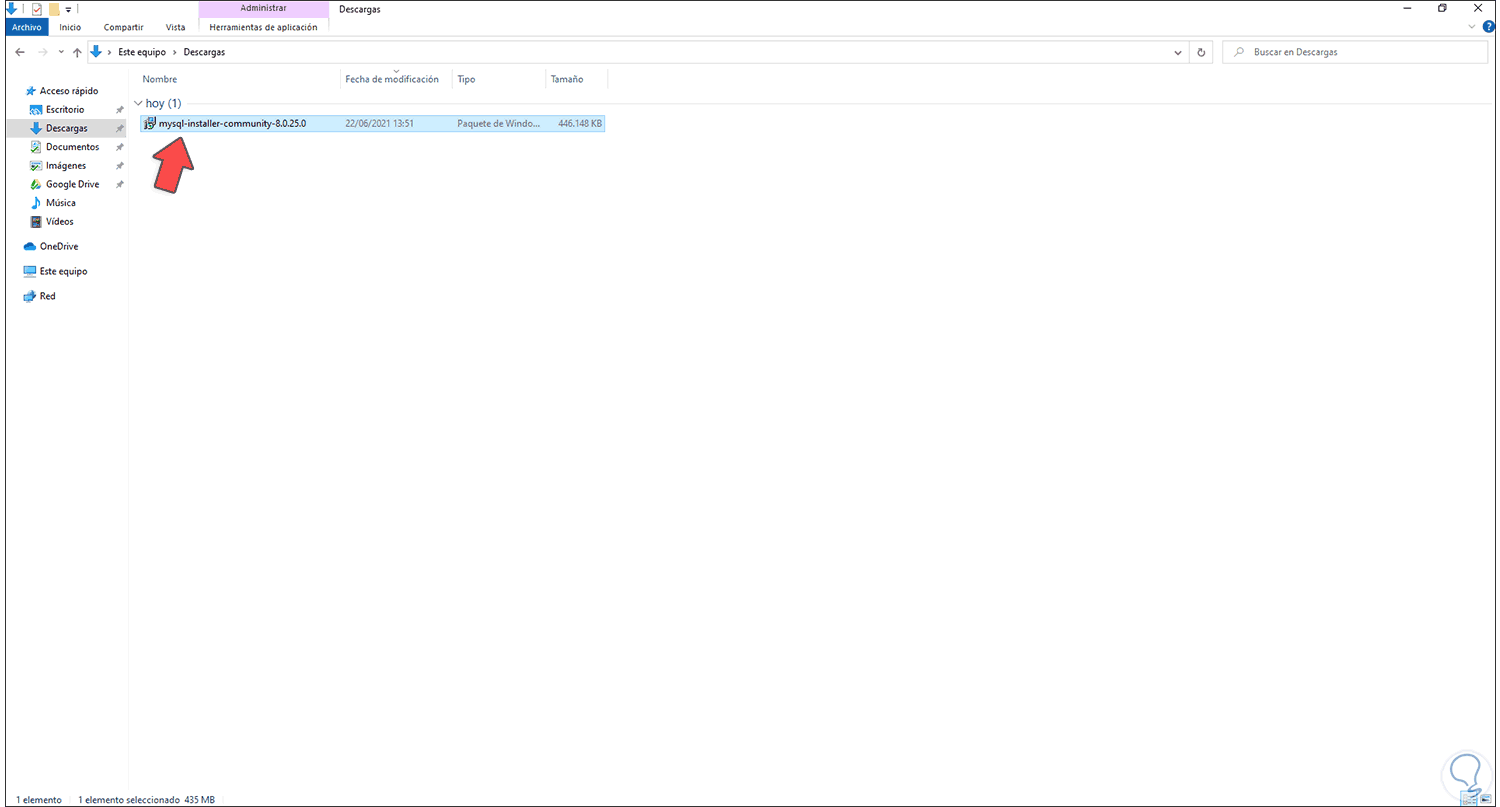Switch to the Vista ribbon tab

click(x=175, y=27)
